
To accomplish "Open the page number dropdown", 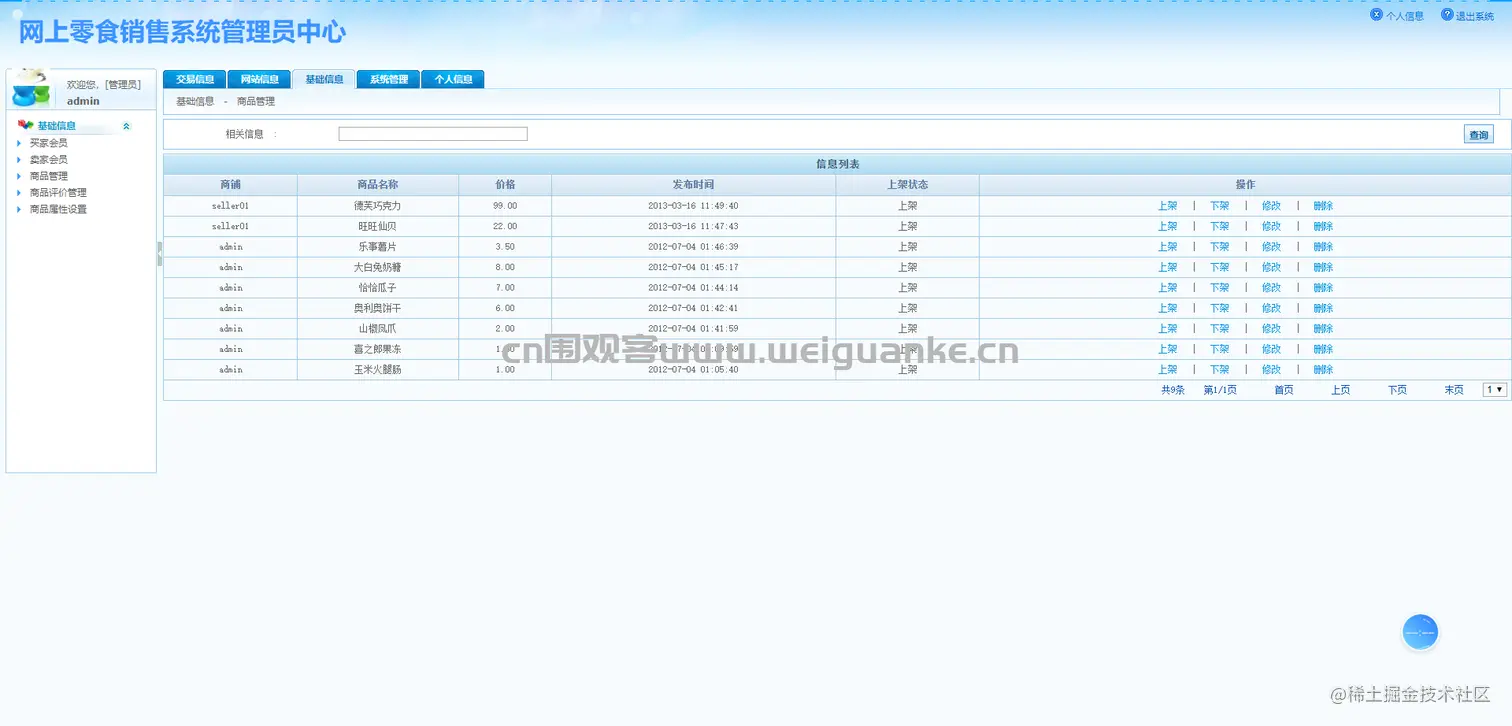I will click(1494, 390).
